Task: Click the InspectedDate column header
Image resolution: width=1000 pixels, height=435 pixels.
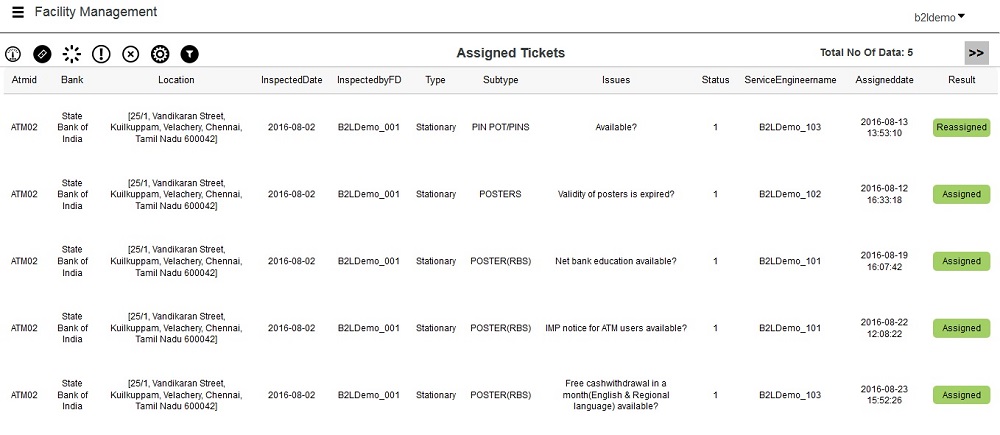Action: (x=291, y=80)
